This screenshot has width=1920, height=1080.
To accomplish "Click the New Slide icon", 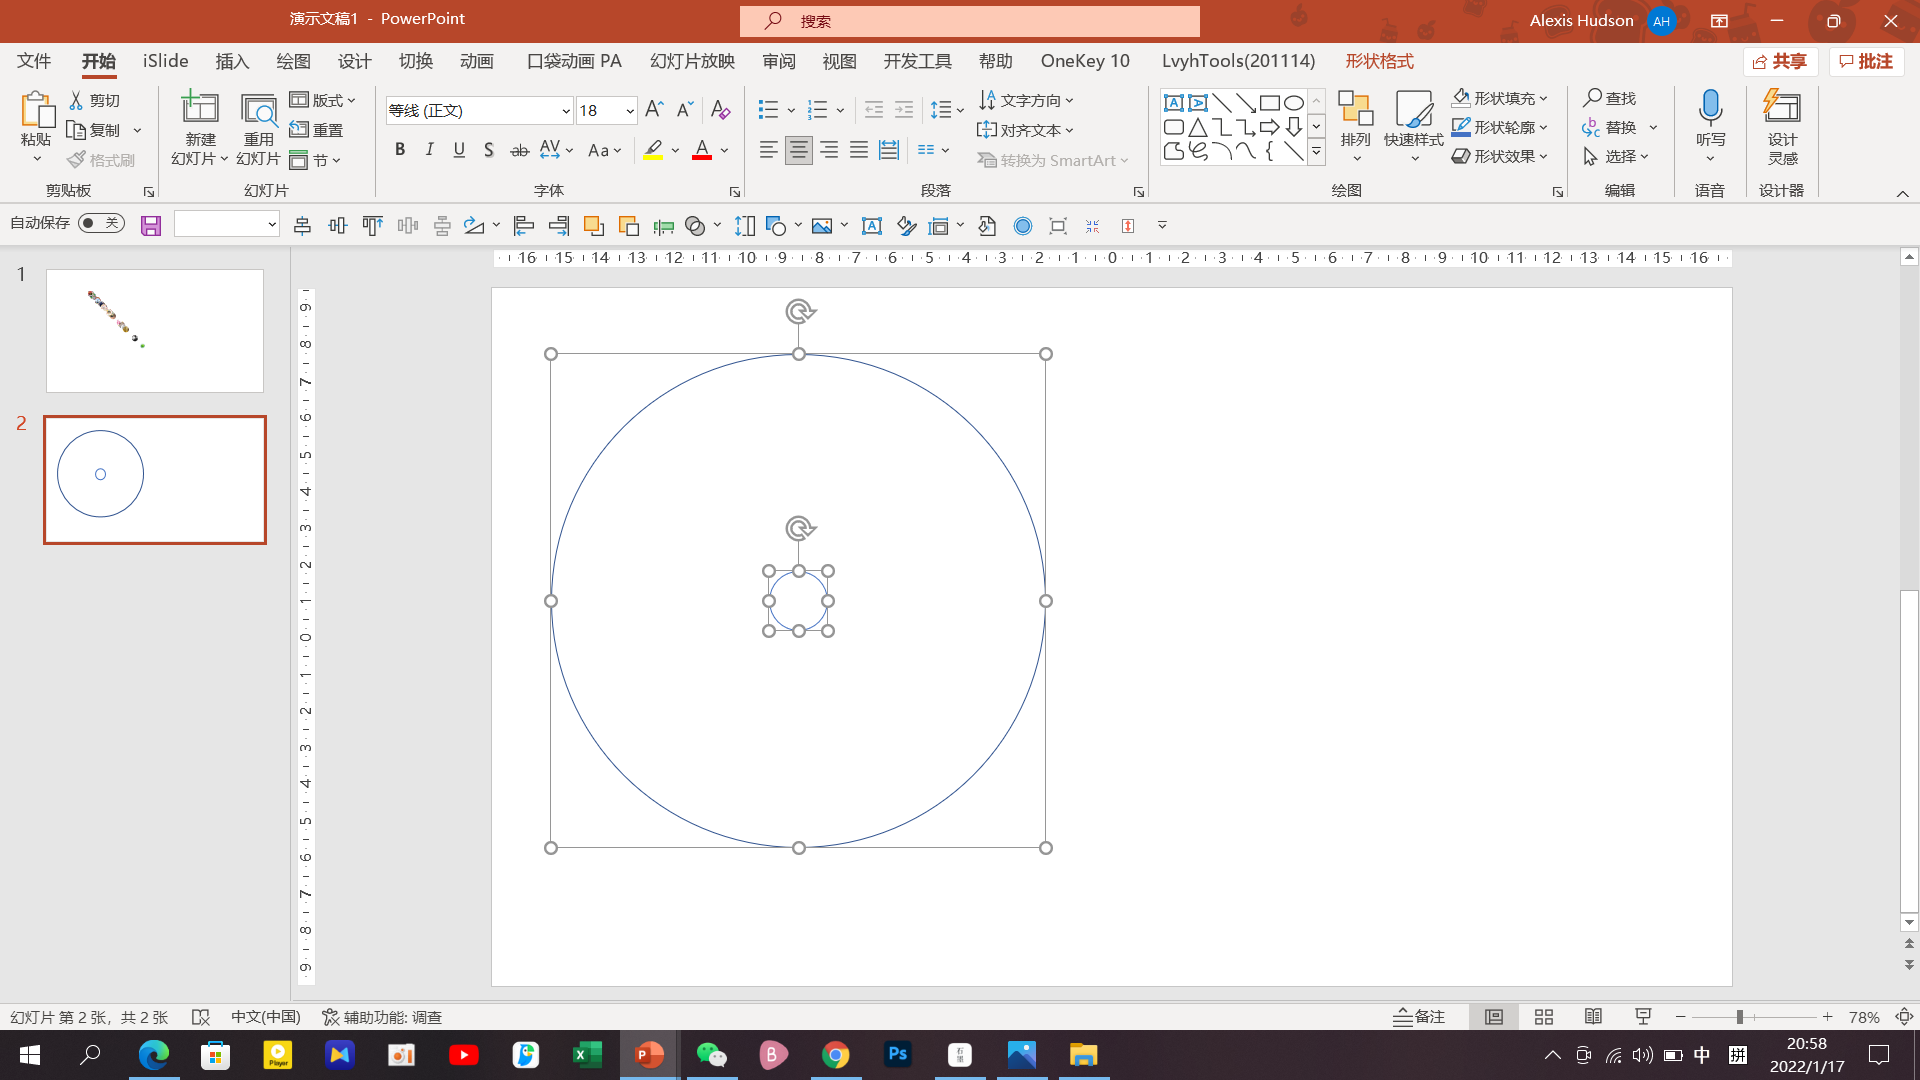I will click(x=200, y=110).
